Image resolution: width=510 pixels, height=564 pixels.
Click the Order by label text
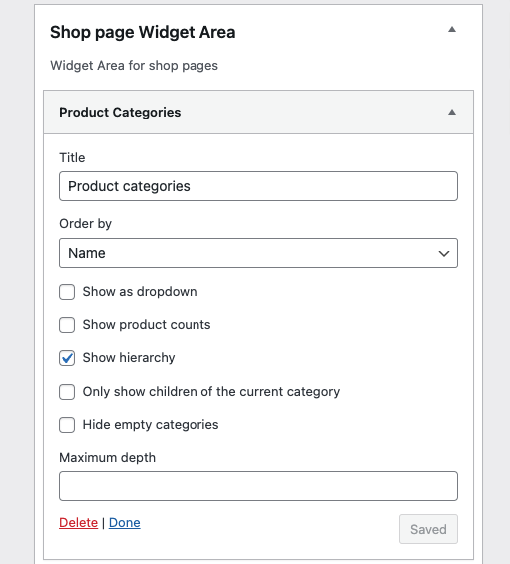(86, 224)
